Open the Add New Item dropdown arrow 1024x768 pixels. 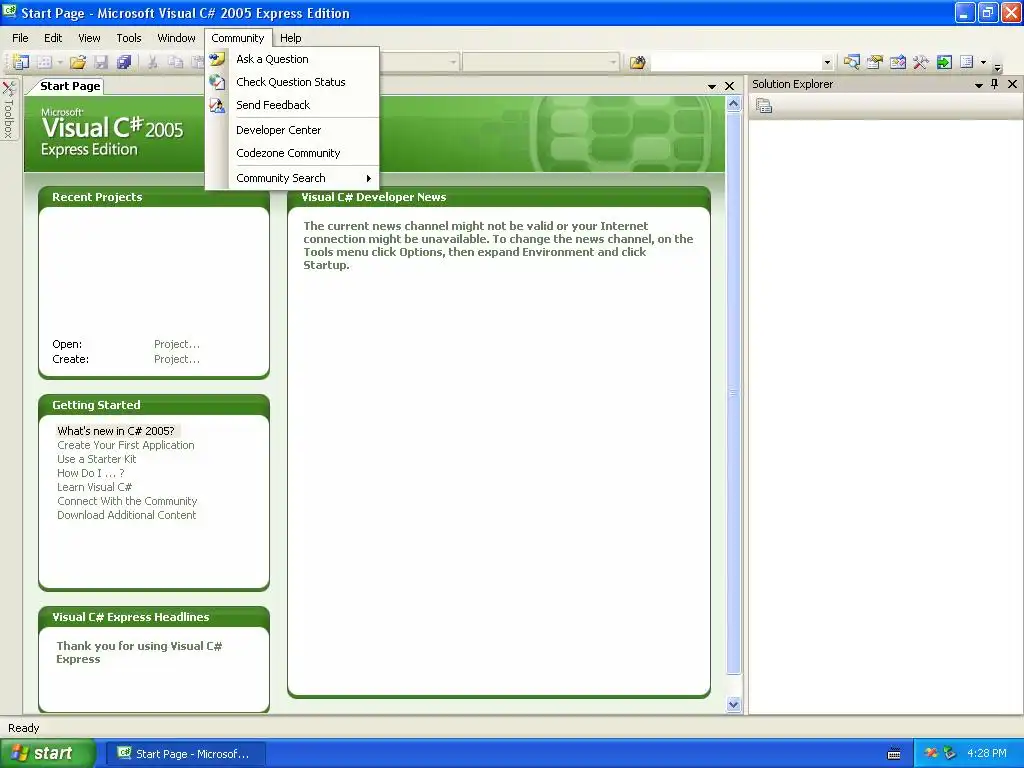pyautogui.click(x=59, y=63)
